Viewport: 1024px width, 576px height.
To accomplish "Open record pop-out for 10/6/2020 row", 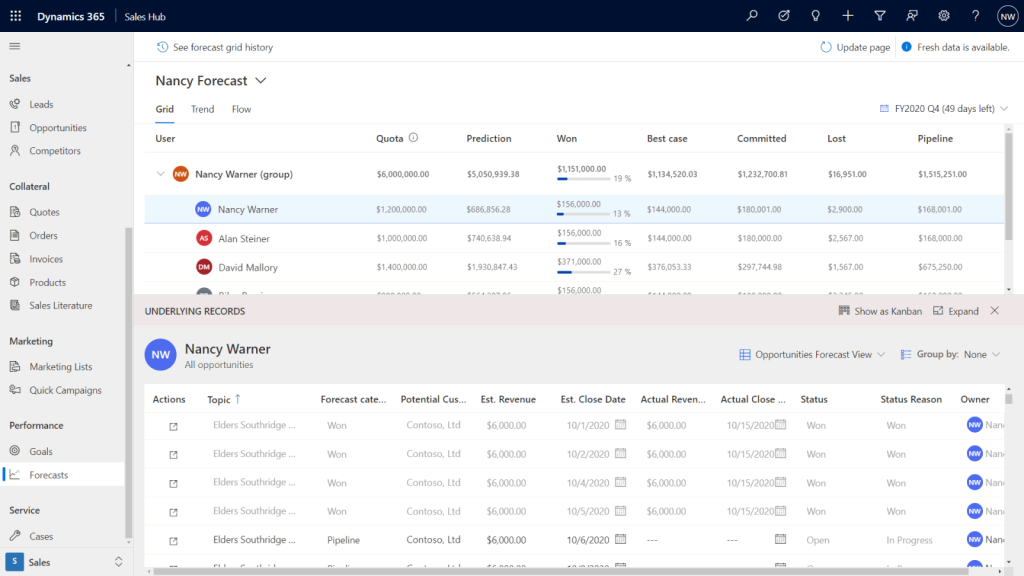I will (x=173, y=541).
